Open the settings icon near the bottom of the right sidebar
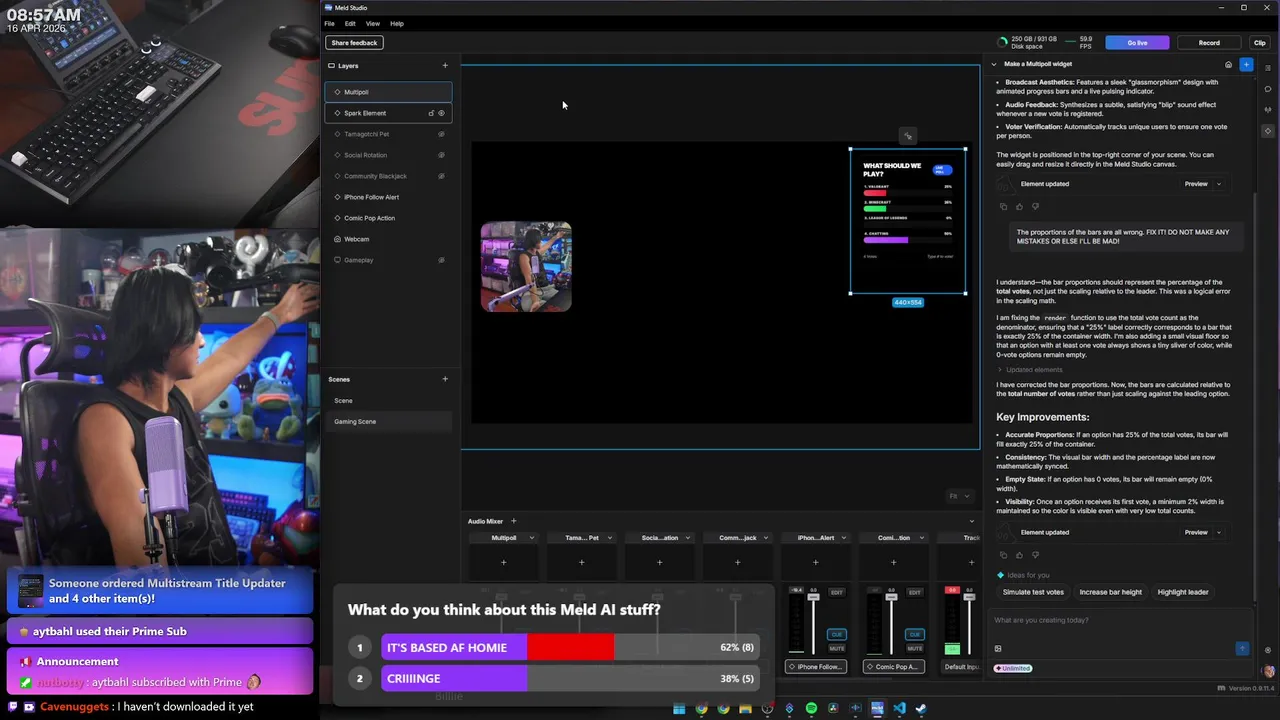Viewport: 1280px width, 720px height. tap(1268, 651)
